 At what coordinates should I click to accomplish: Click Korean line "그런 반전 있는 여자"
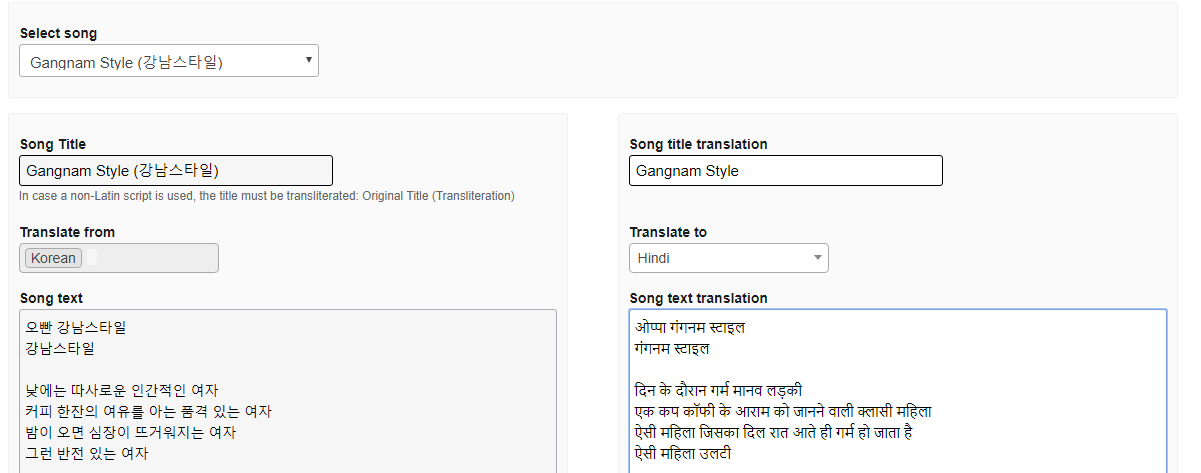87,454
